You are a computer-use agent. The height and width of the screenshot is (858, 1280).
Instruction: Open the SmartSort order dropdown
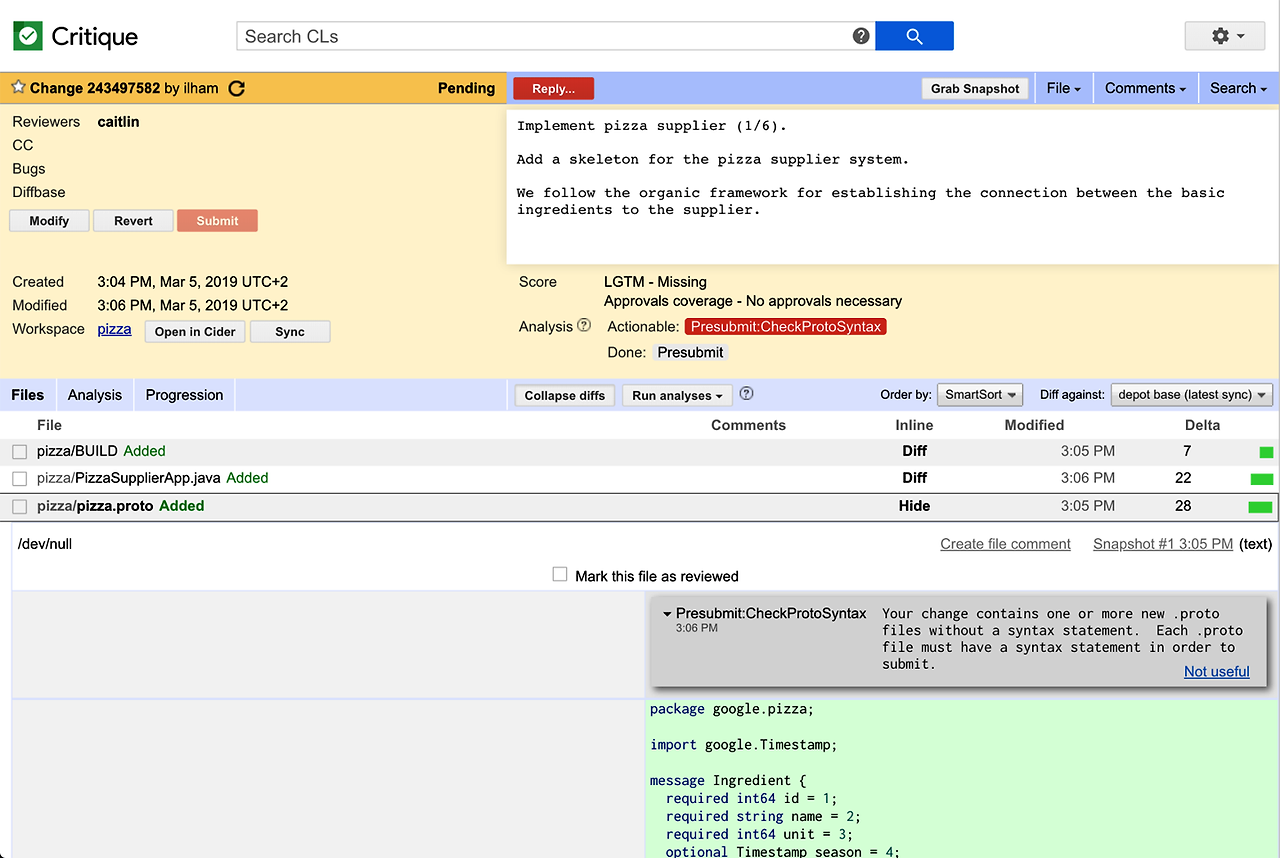979,394
